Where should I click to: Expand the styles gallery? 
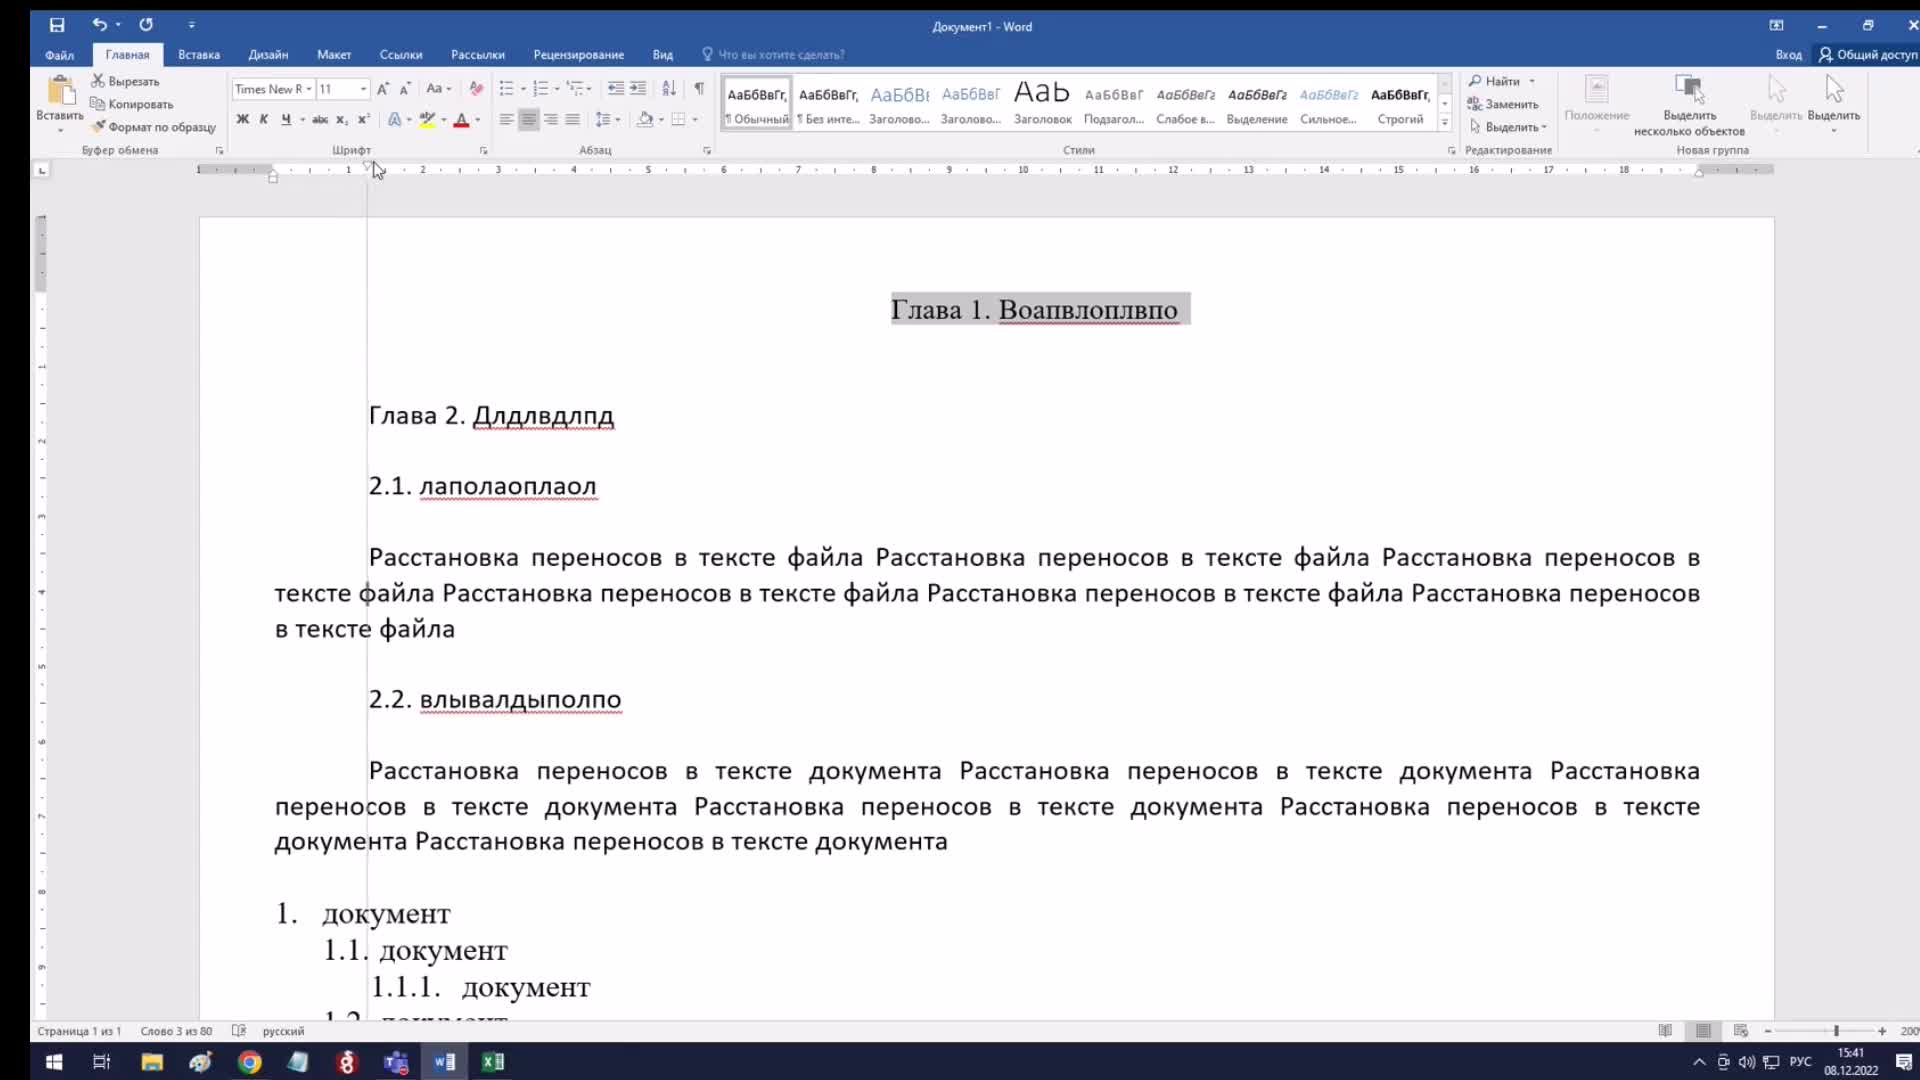tap(1445, 122)
